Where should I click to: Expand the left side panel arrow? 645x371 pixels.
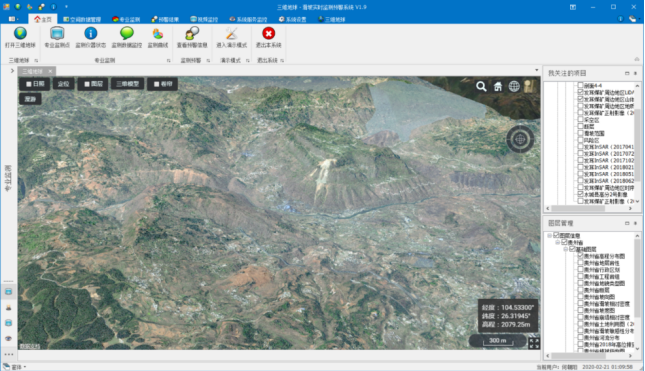(12, 71)
